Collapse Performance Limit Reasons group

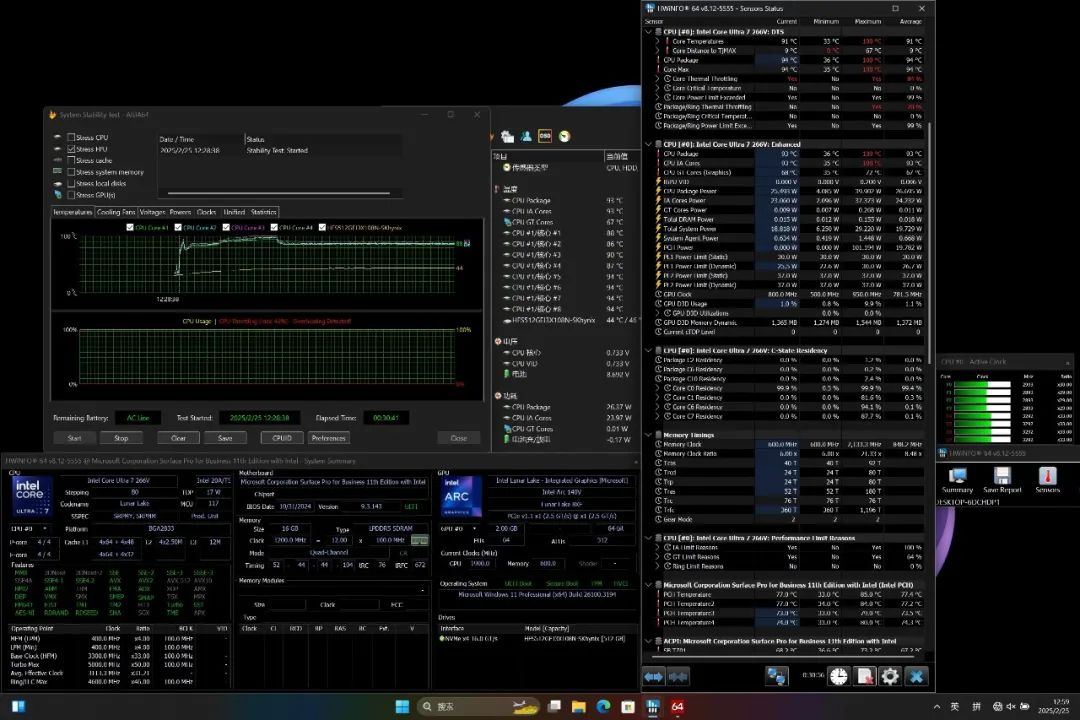(x=648, y=537)
